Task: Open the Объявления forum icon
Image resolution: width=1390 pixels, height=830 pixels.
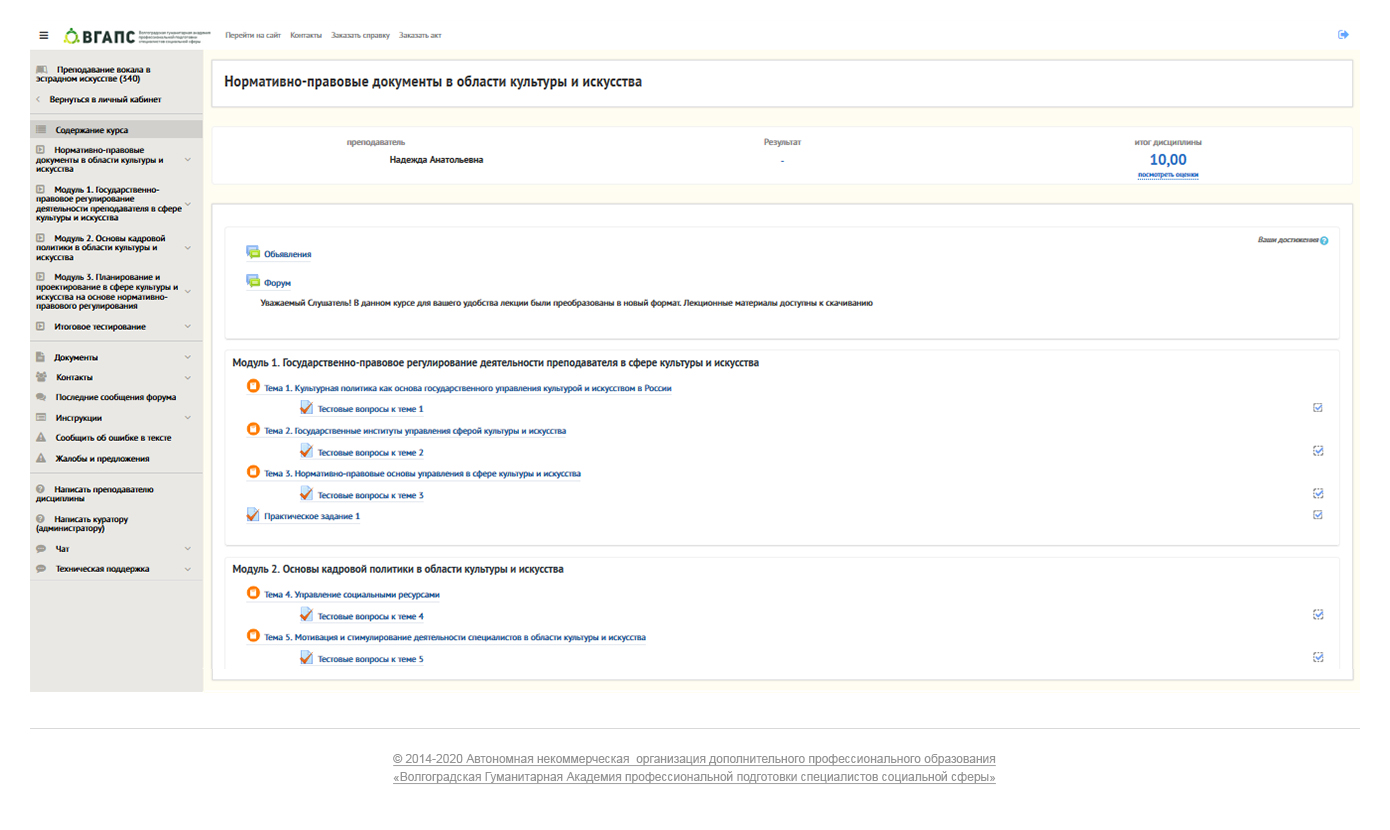Action: pyautogui.click(x=253, y=253)
